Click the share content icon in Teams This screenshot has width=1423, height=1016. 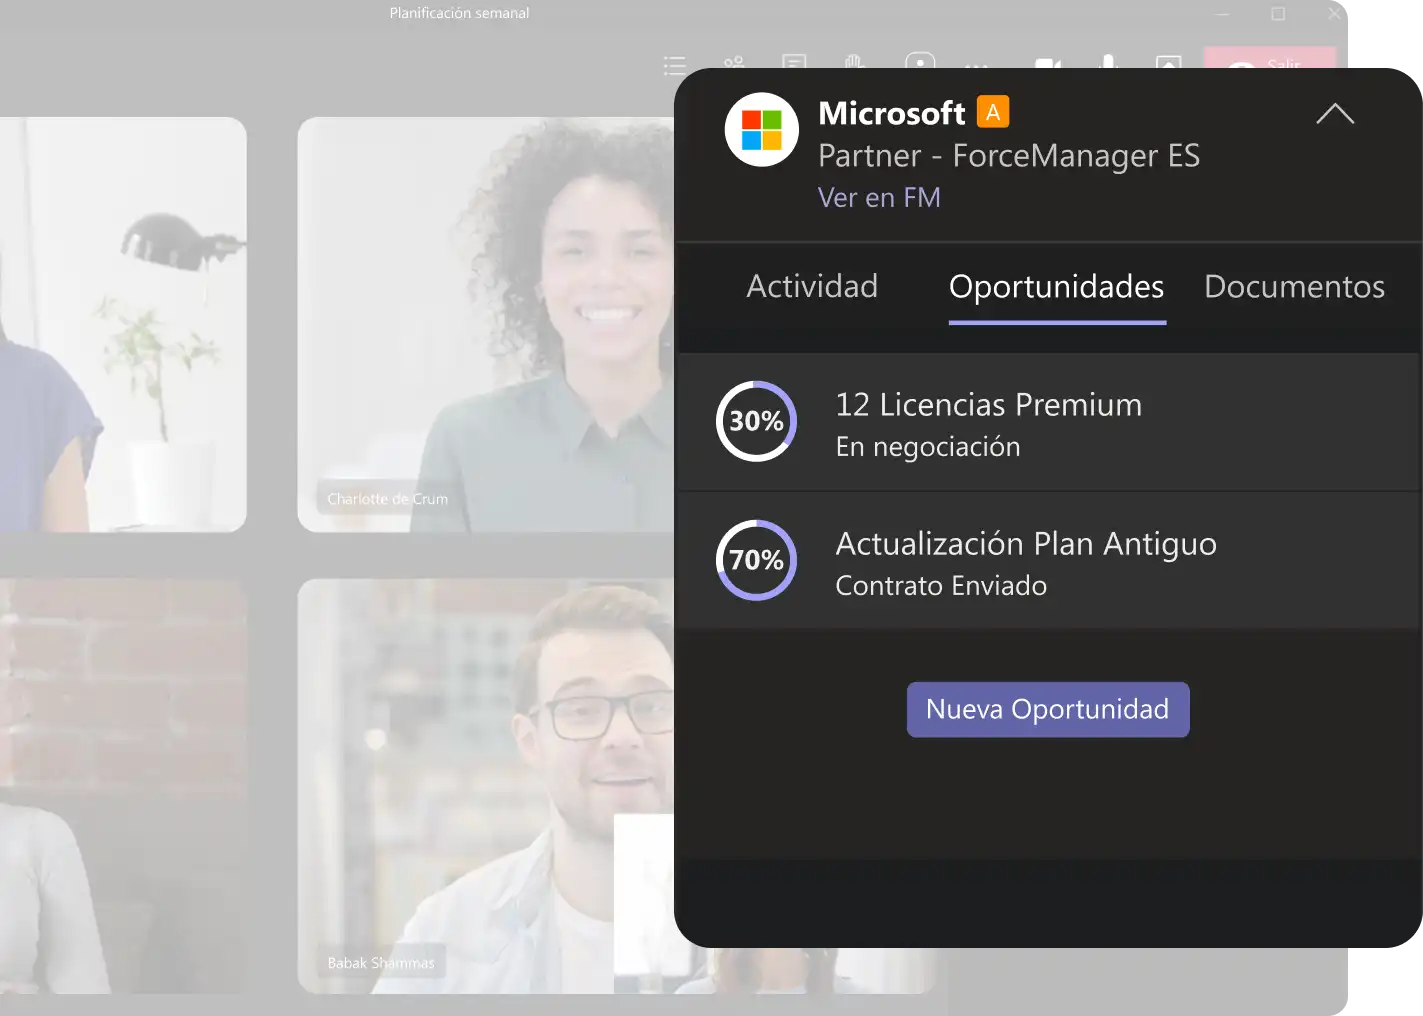(1168, 62)
